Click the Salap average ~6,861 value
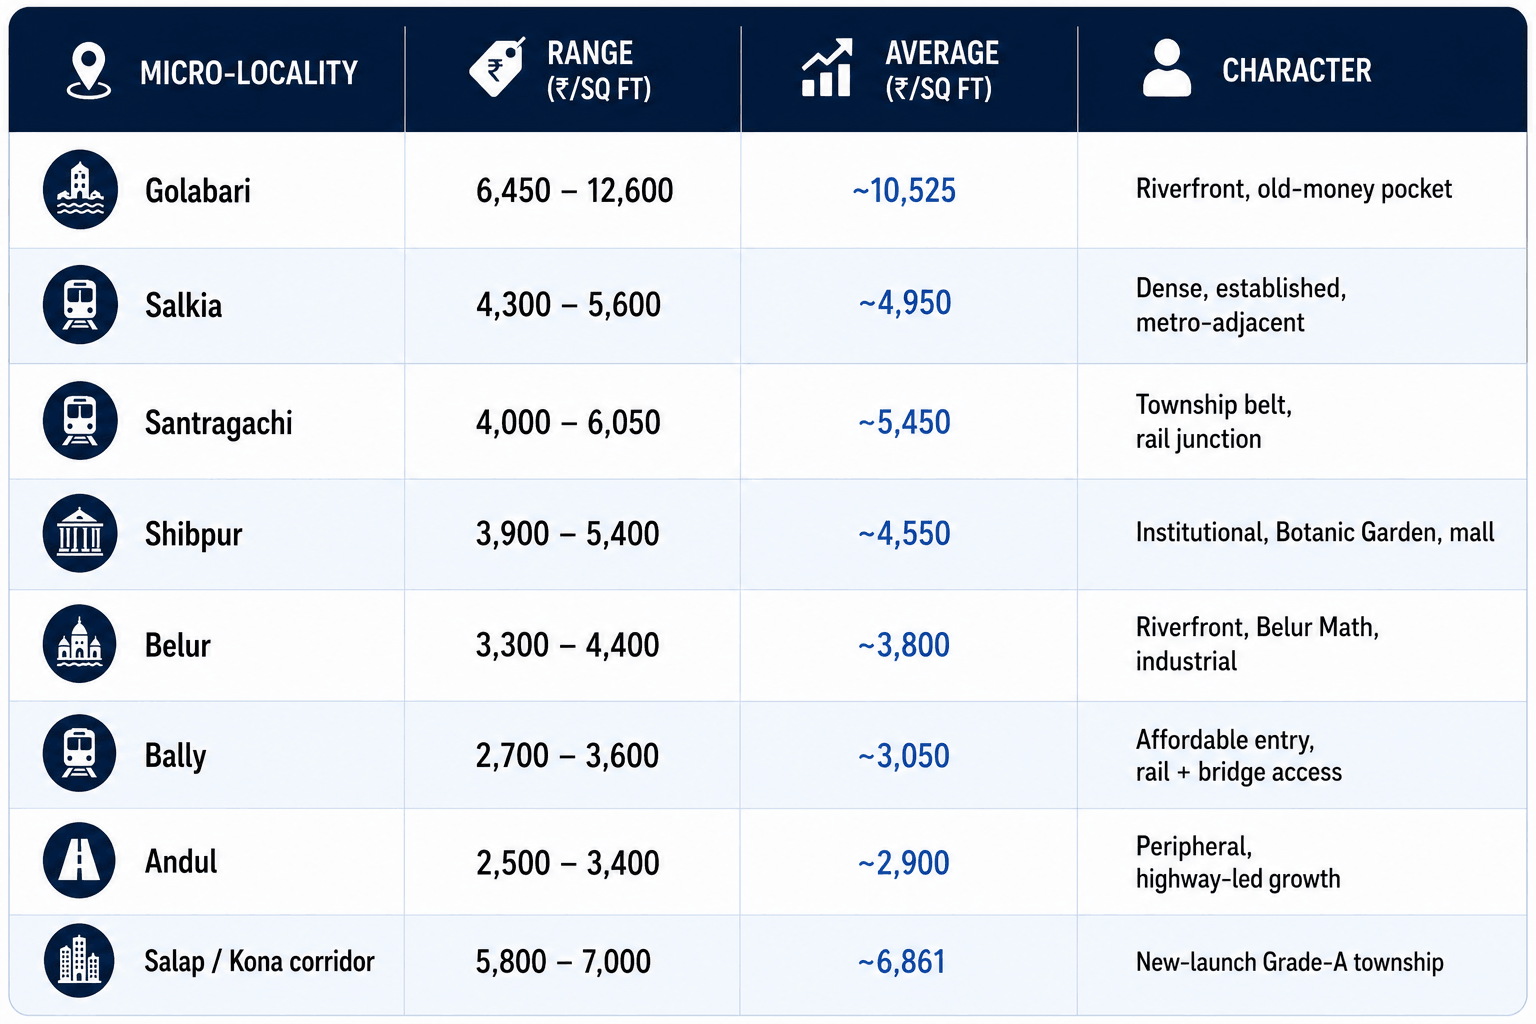Image resolution: width=1536 pixels, height=1024 pixels. coord(902,962)
